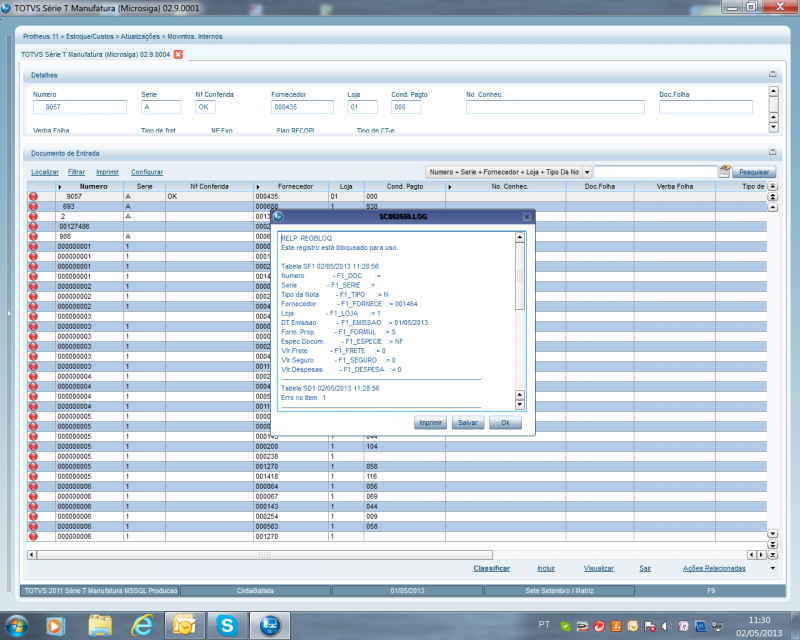Click the Nf Conferida column header in grid
This screenshot has width=800, height=640.
(209, 187)
